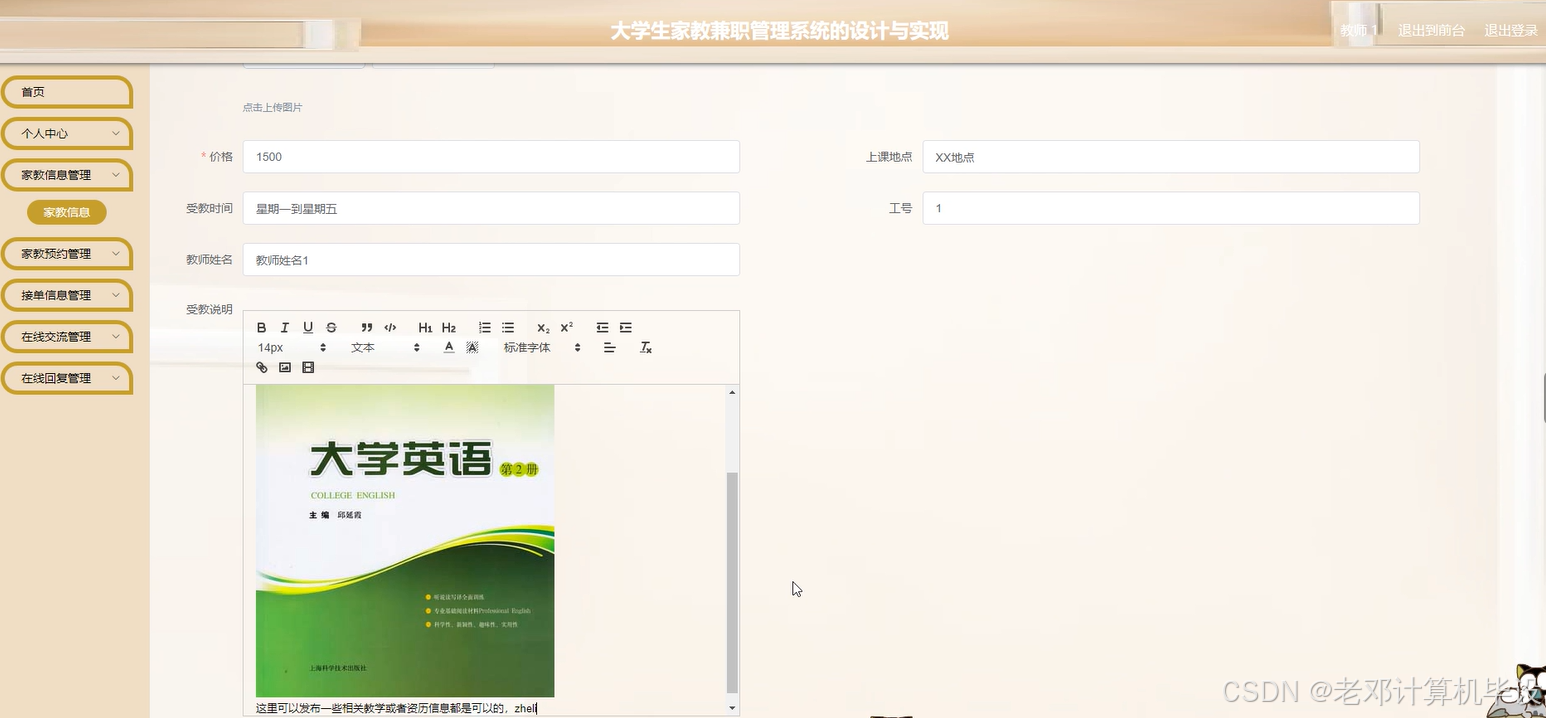The height and width of the screenshot is (718, 1546).
Task: Click 退出登录 in the header
Action: (x=1510, y=31)
